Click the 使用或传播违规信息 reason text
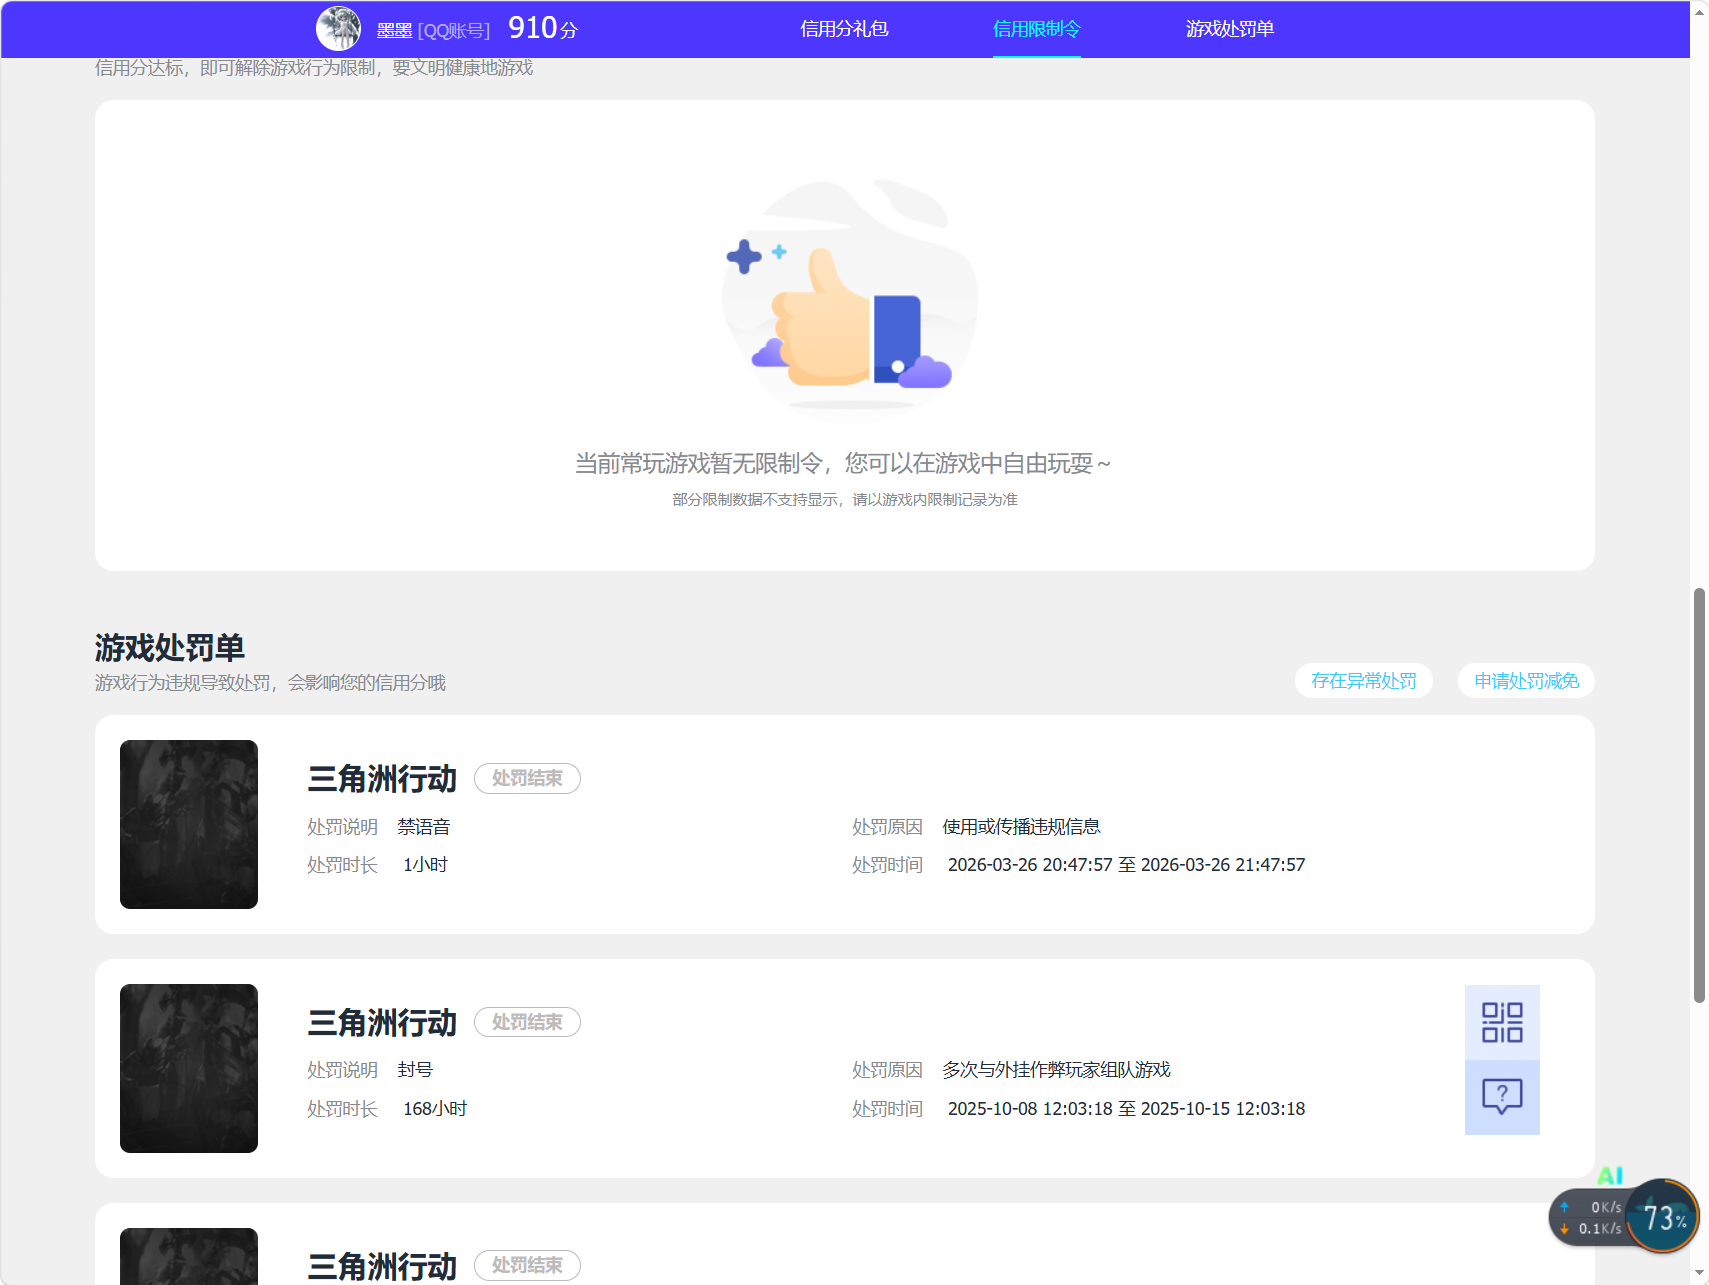 [1021, 827]
